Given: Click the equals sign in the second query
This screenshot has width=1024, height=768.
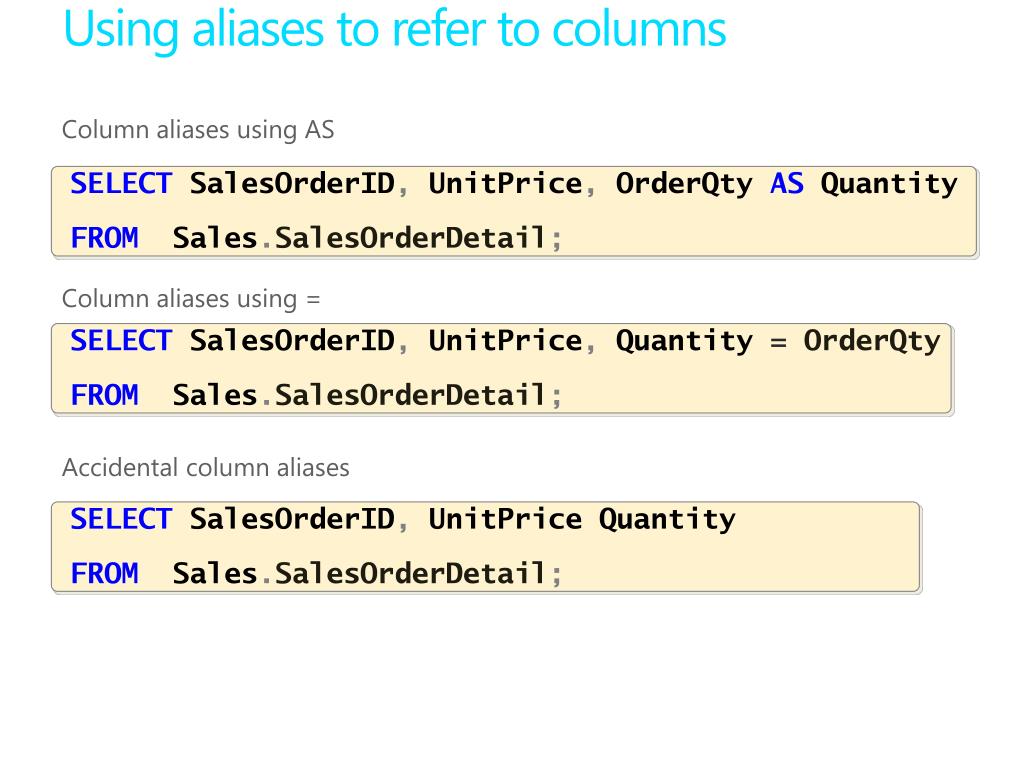Looking at the screenshot, I should coord(778,341).
